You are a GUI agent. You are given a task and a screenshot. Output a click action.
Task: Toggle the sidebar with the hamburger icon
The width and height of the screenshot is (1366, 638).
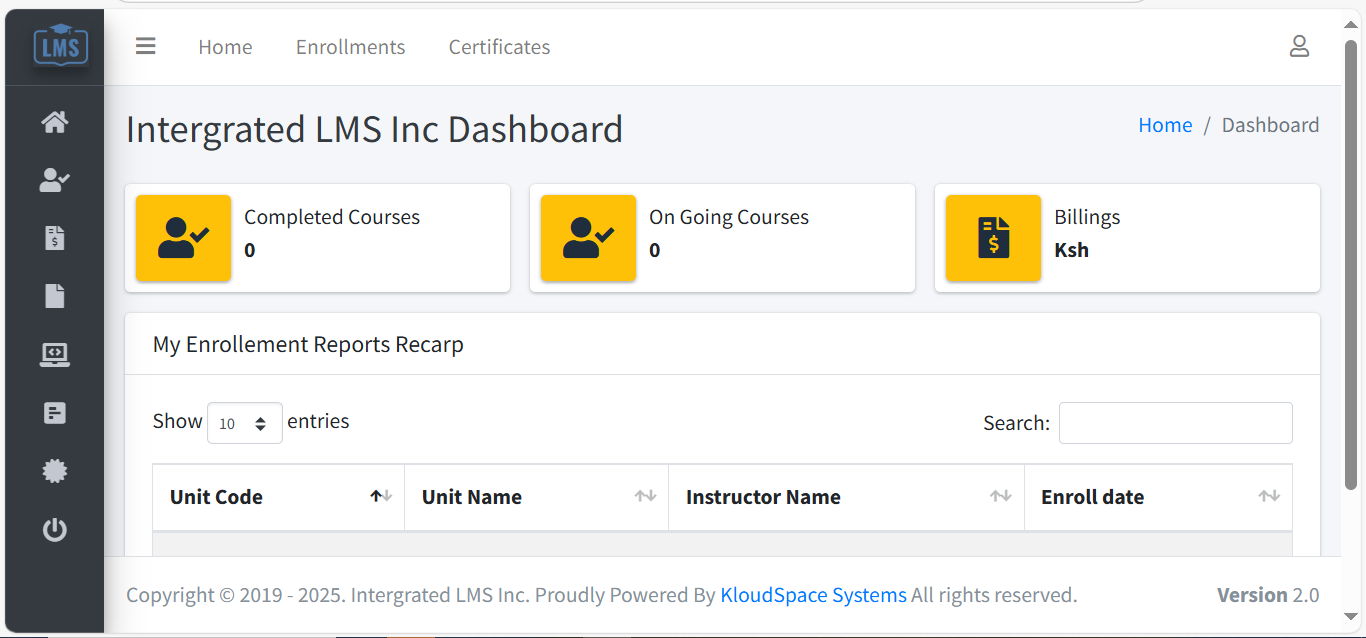[x=146, y=46]
